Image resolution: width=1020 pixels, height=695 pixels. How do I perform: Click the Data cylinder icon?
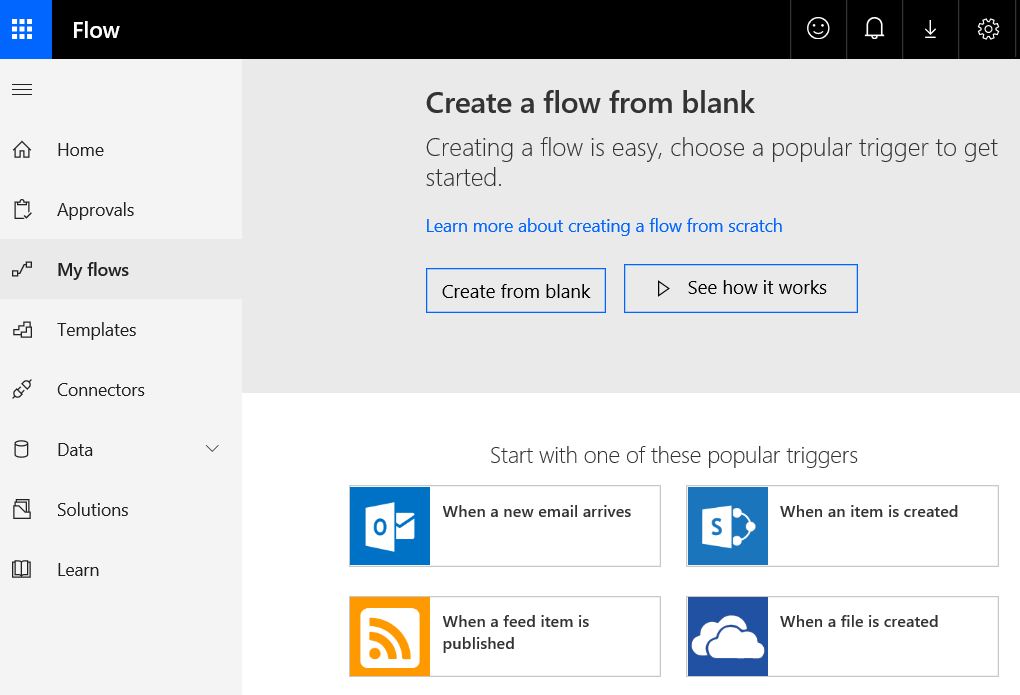point(21,450)
